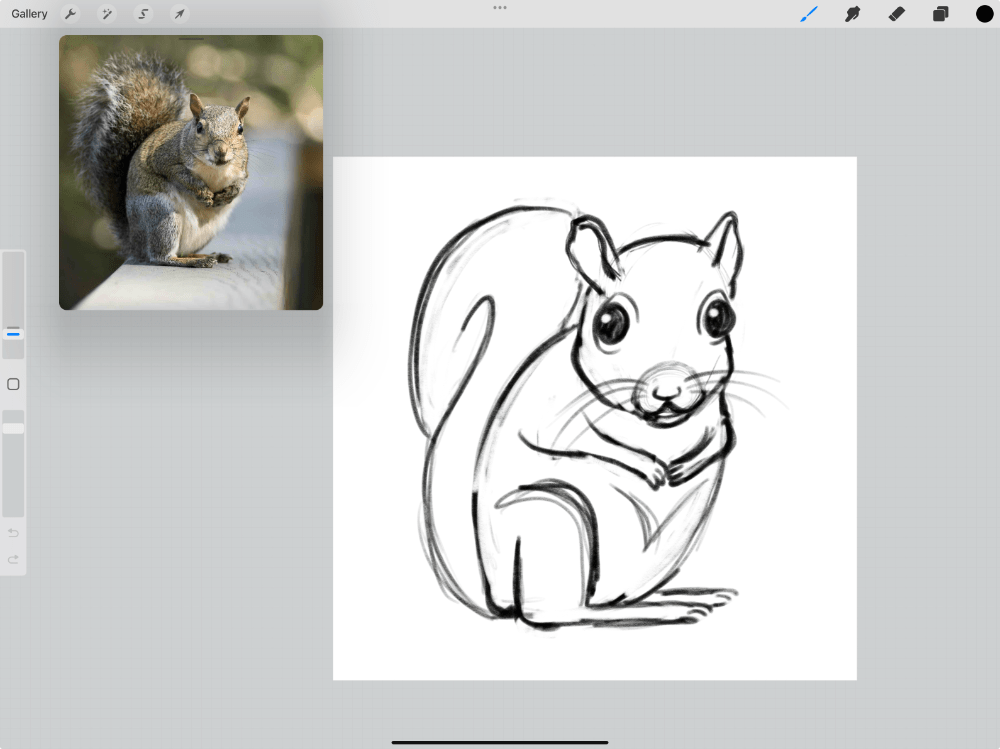Viewport: 1000px width, 749px height.
Task: Select the Eraser tool
Action: (896, 14)
